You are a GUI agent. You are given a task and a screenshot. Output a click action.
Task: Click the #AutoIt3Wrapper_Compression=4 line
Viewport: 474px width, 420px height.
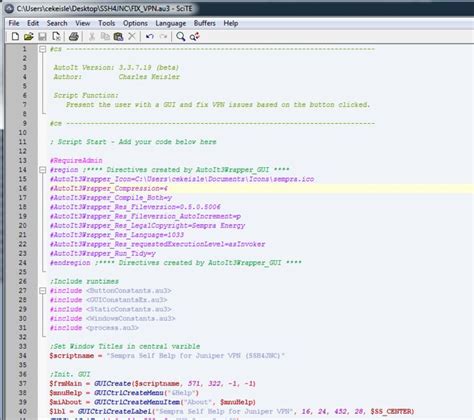109,188
